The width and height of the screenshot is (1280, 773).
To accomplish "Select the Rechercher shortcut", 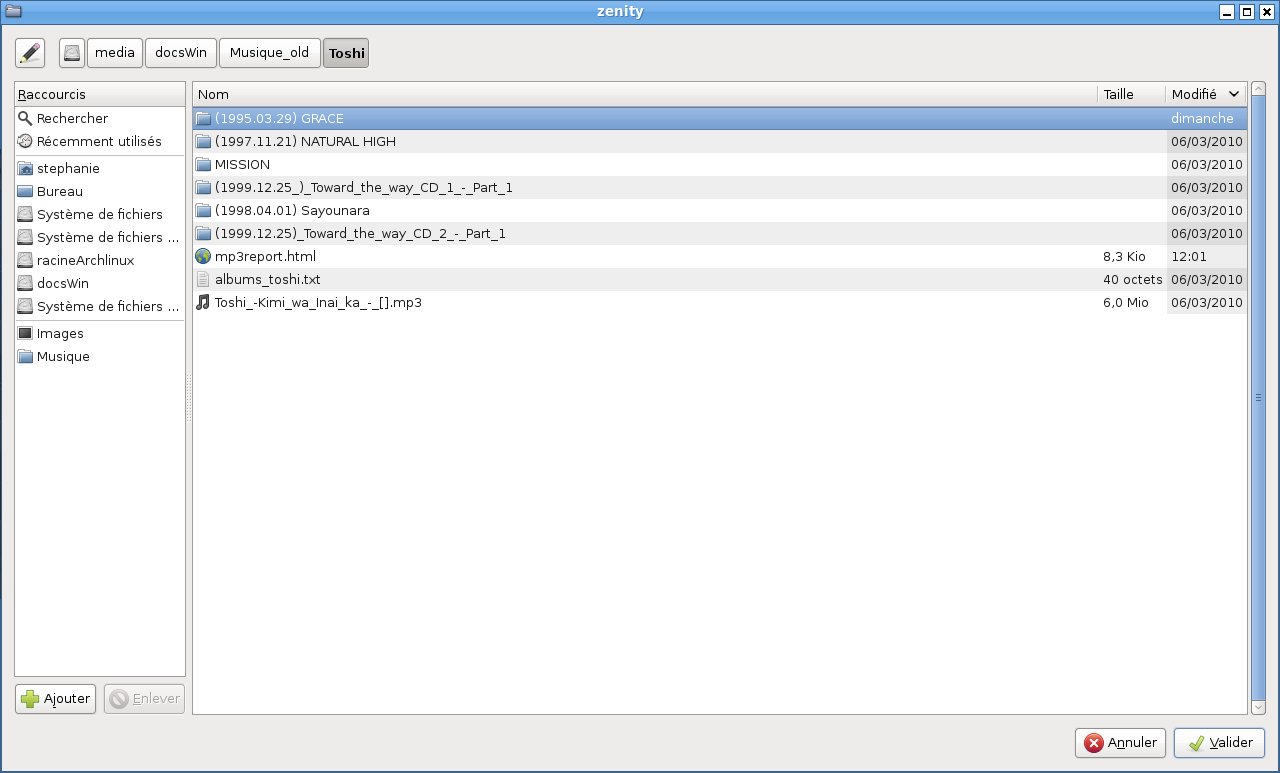I will 100,118.
